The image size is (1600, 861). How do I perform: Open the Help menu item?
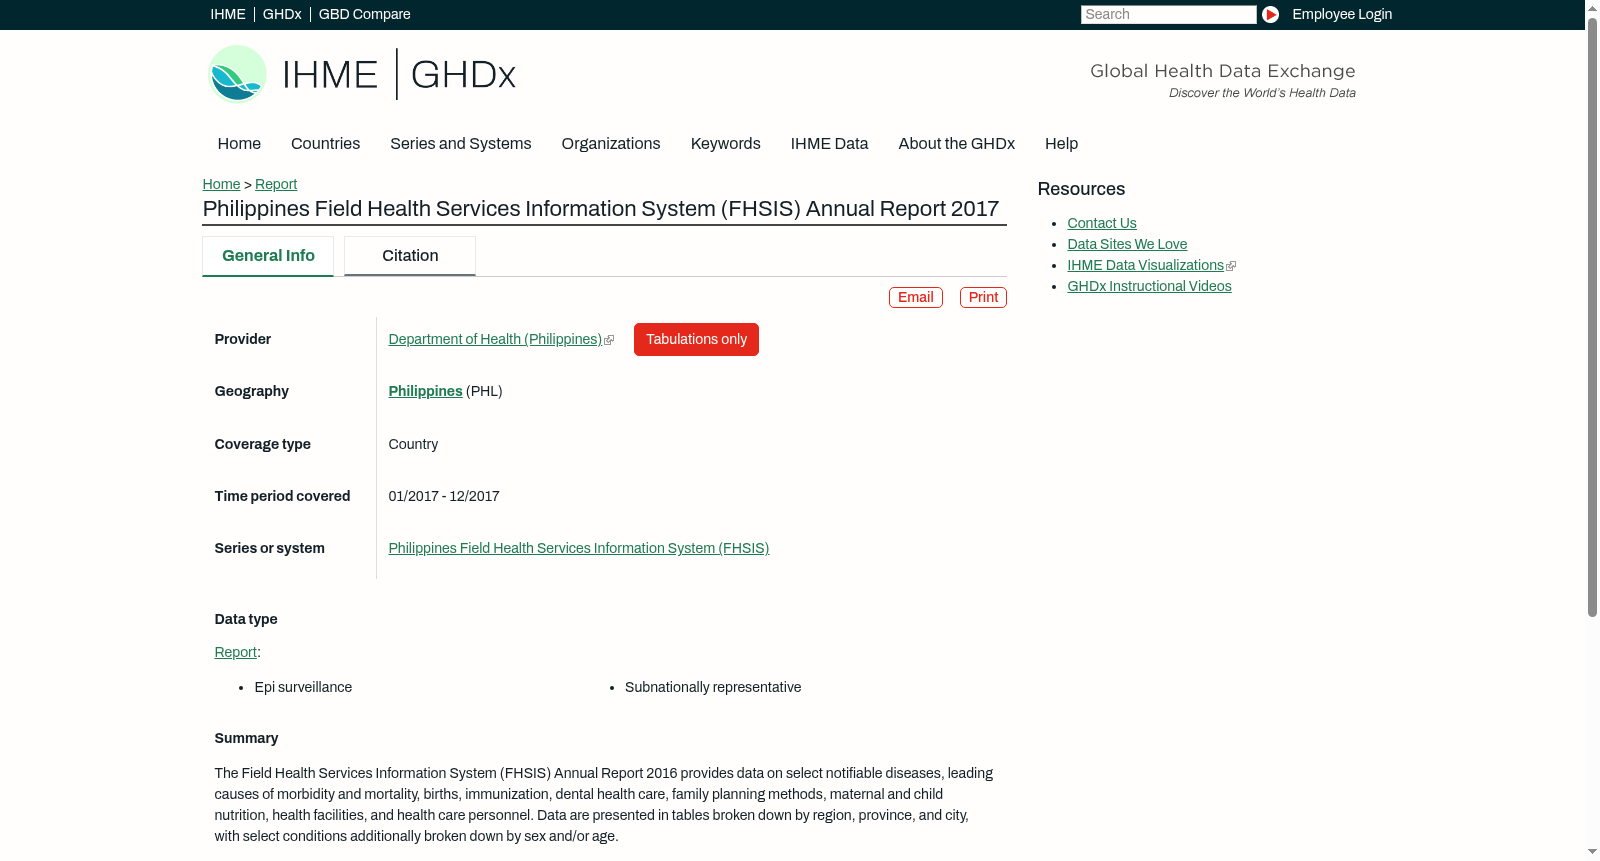(1061, 144)
